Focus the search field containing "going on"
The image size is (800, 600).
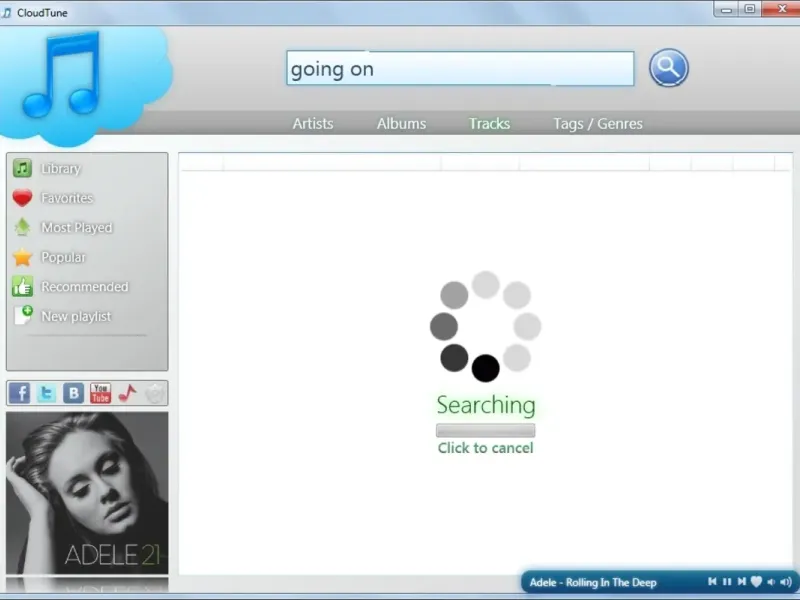460,68
